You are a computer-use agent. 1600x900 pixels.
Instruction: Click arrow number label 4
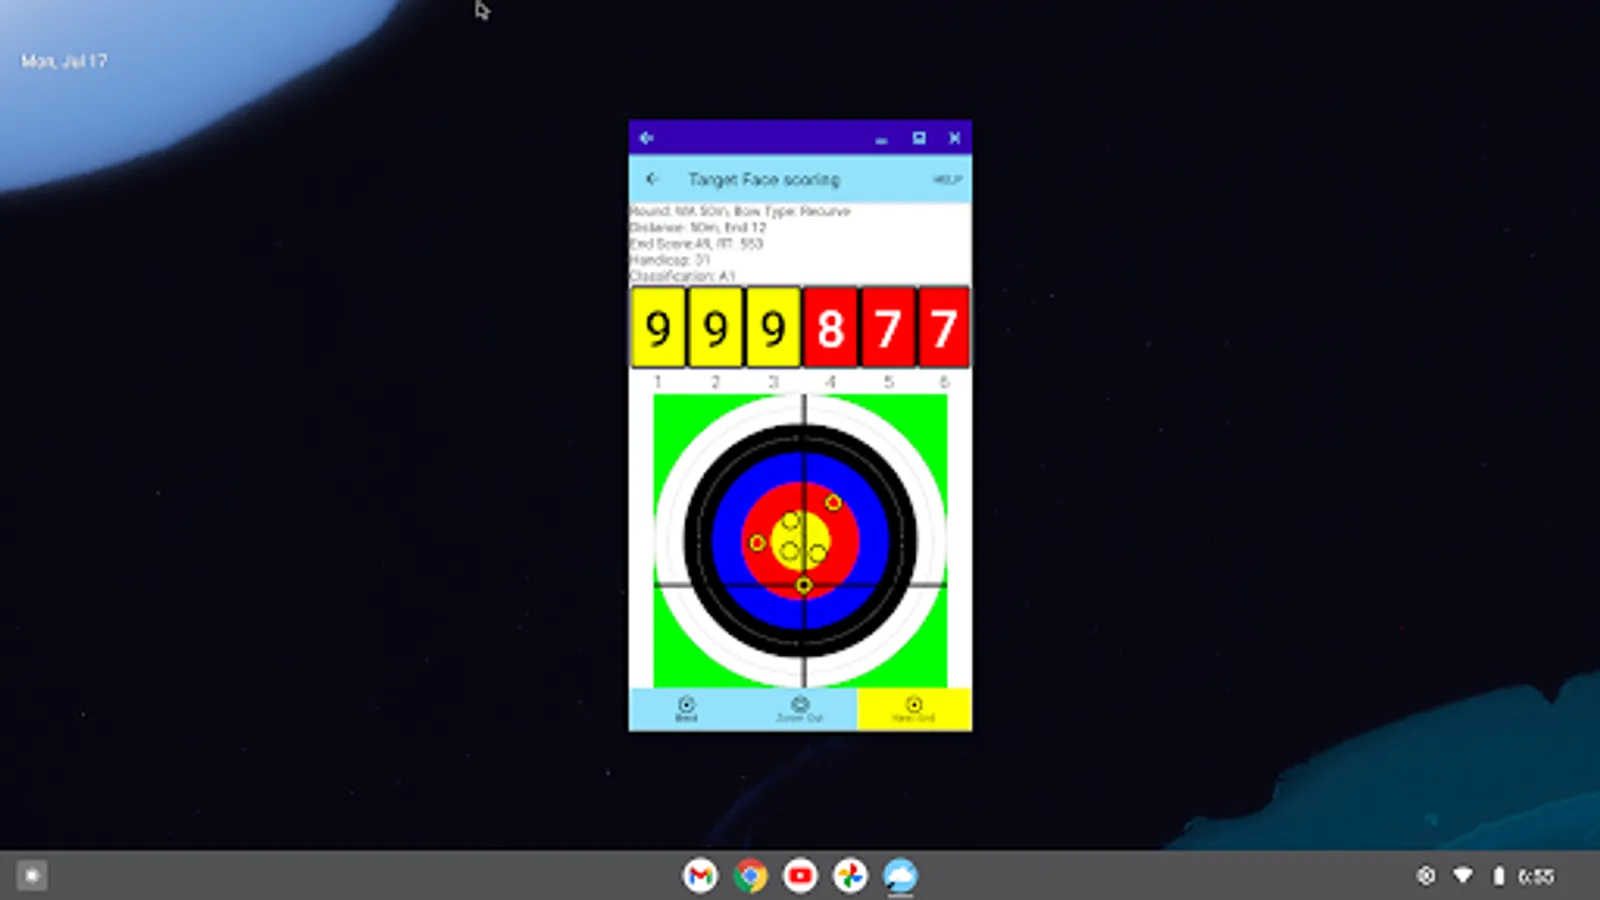click(x=830, y=382)
